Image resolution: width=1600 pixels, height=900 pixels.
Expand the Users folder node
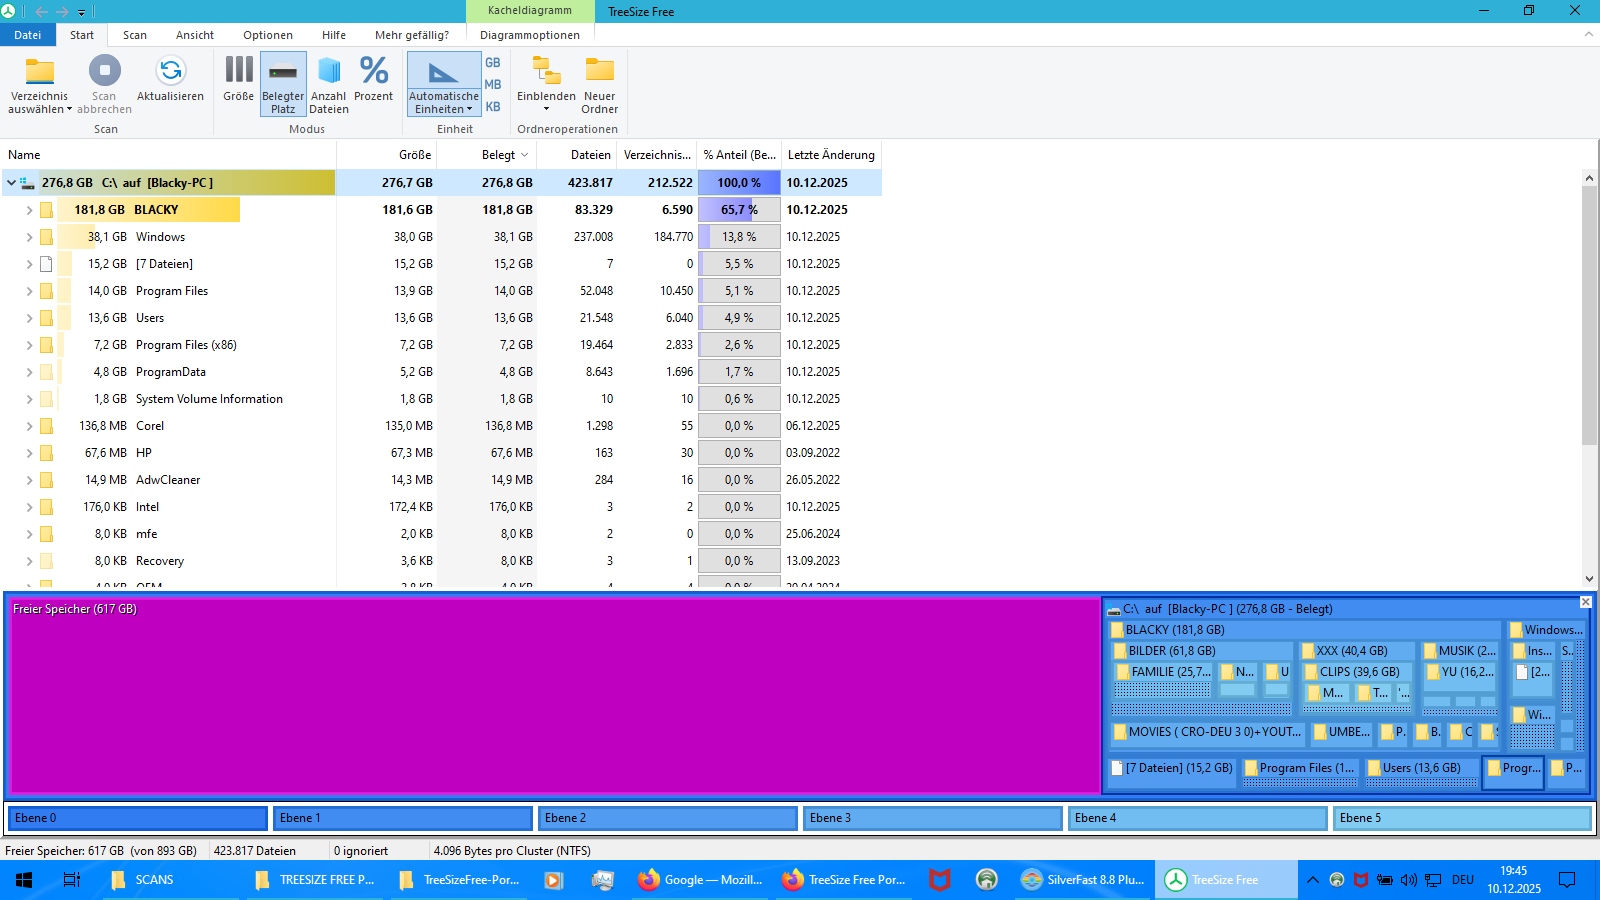coord(29,318)
